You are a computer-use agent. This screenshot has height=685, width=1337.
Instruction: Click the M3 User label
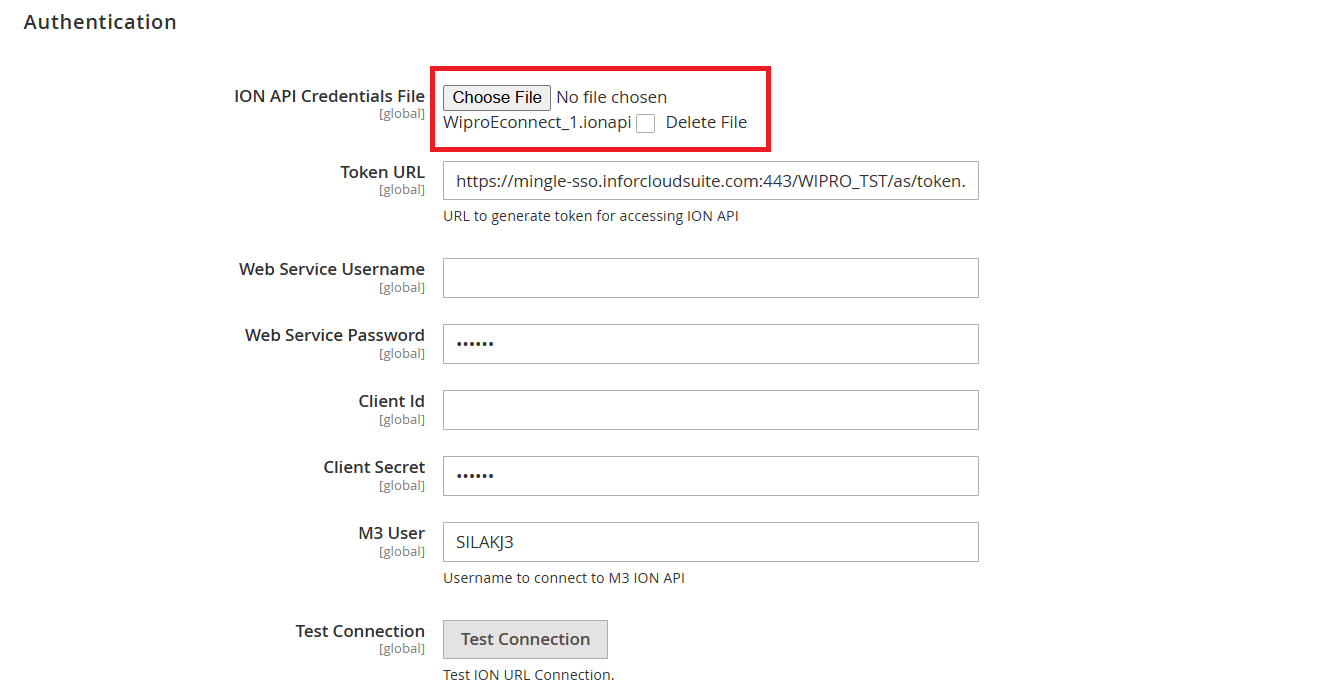pyautogui.click(x=392, y=533)
